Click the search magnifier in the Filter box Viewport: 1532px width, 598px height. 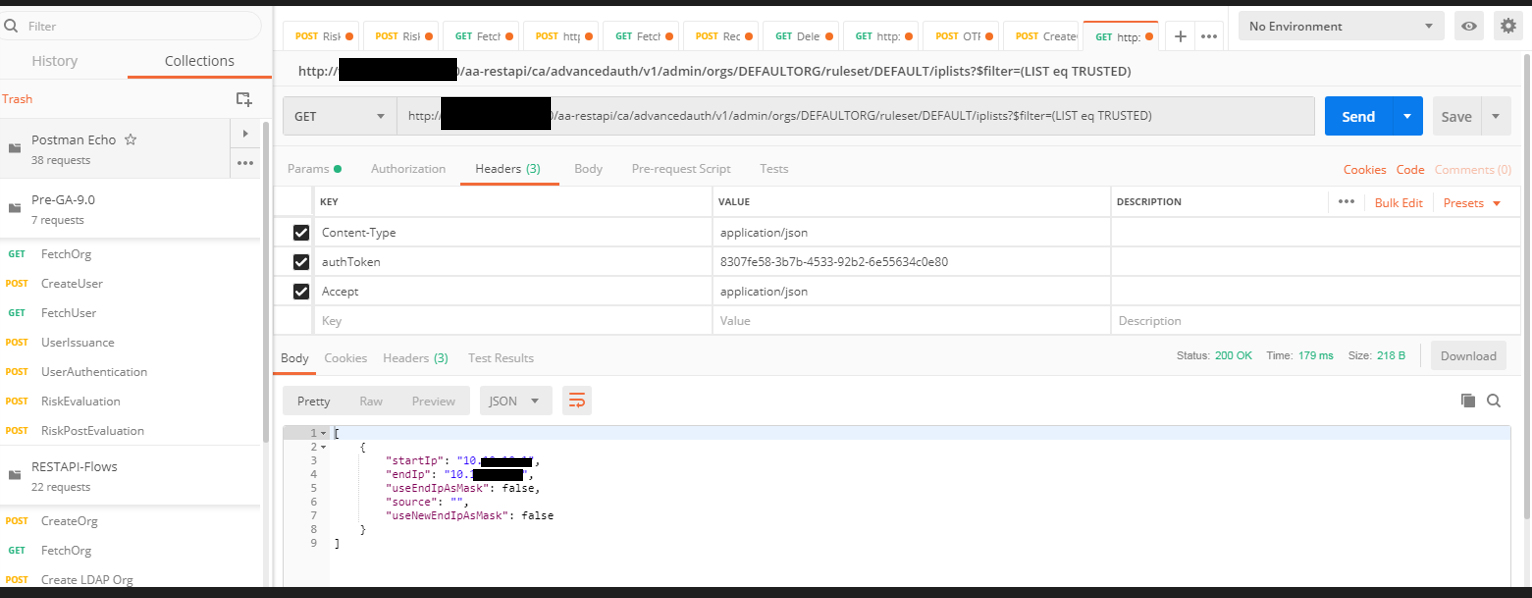[12, 26]
